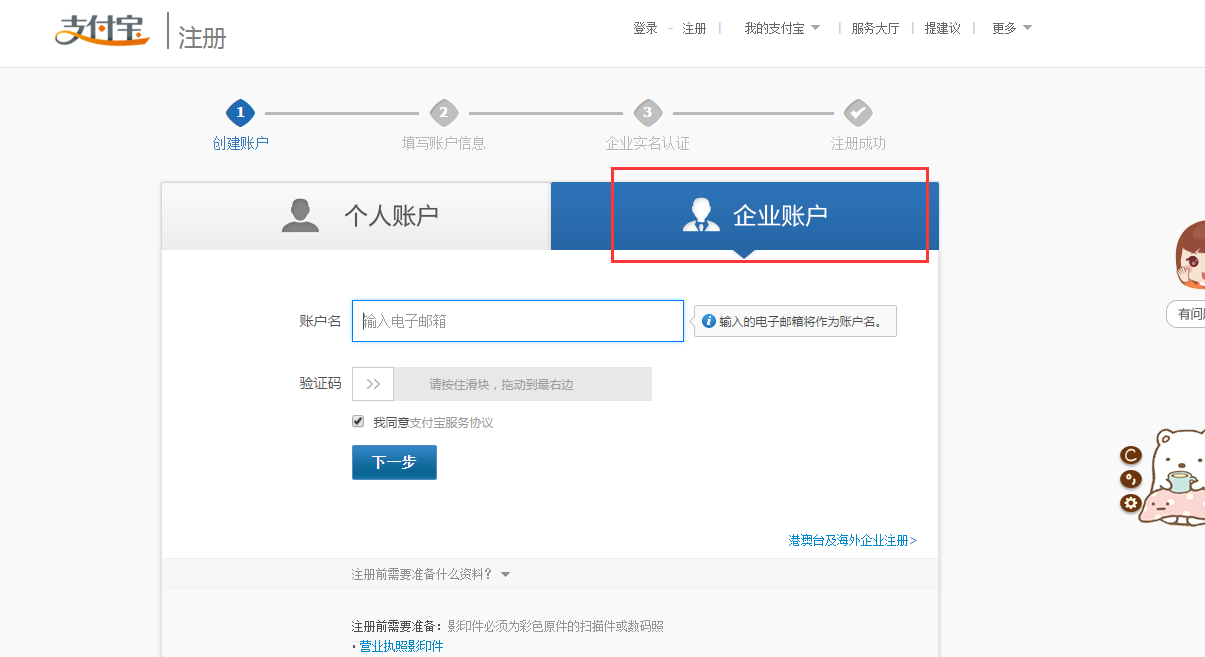Focus the 输入电子邮箱 account name field
Screen dimensions: 1205x657
[518, 321]
